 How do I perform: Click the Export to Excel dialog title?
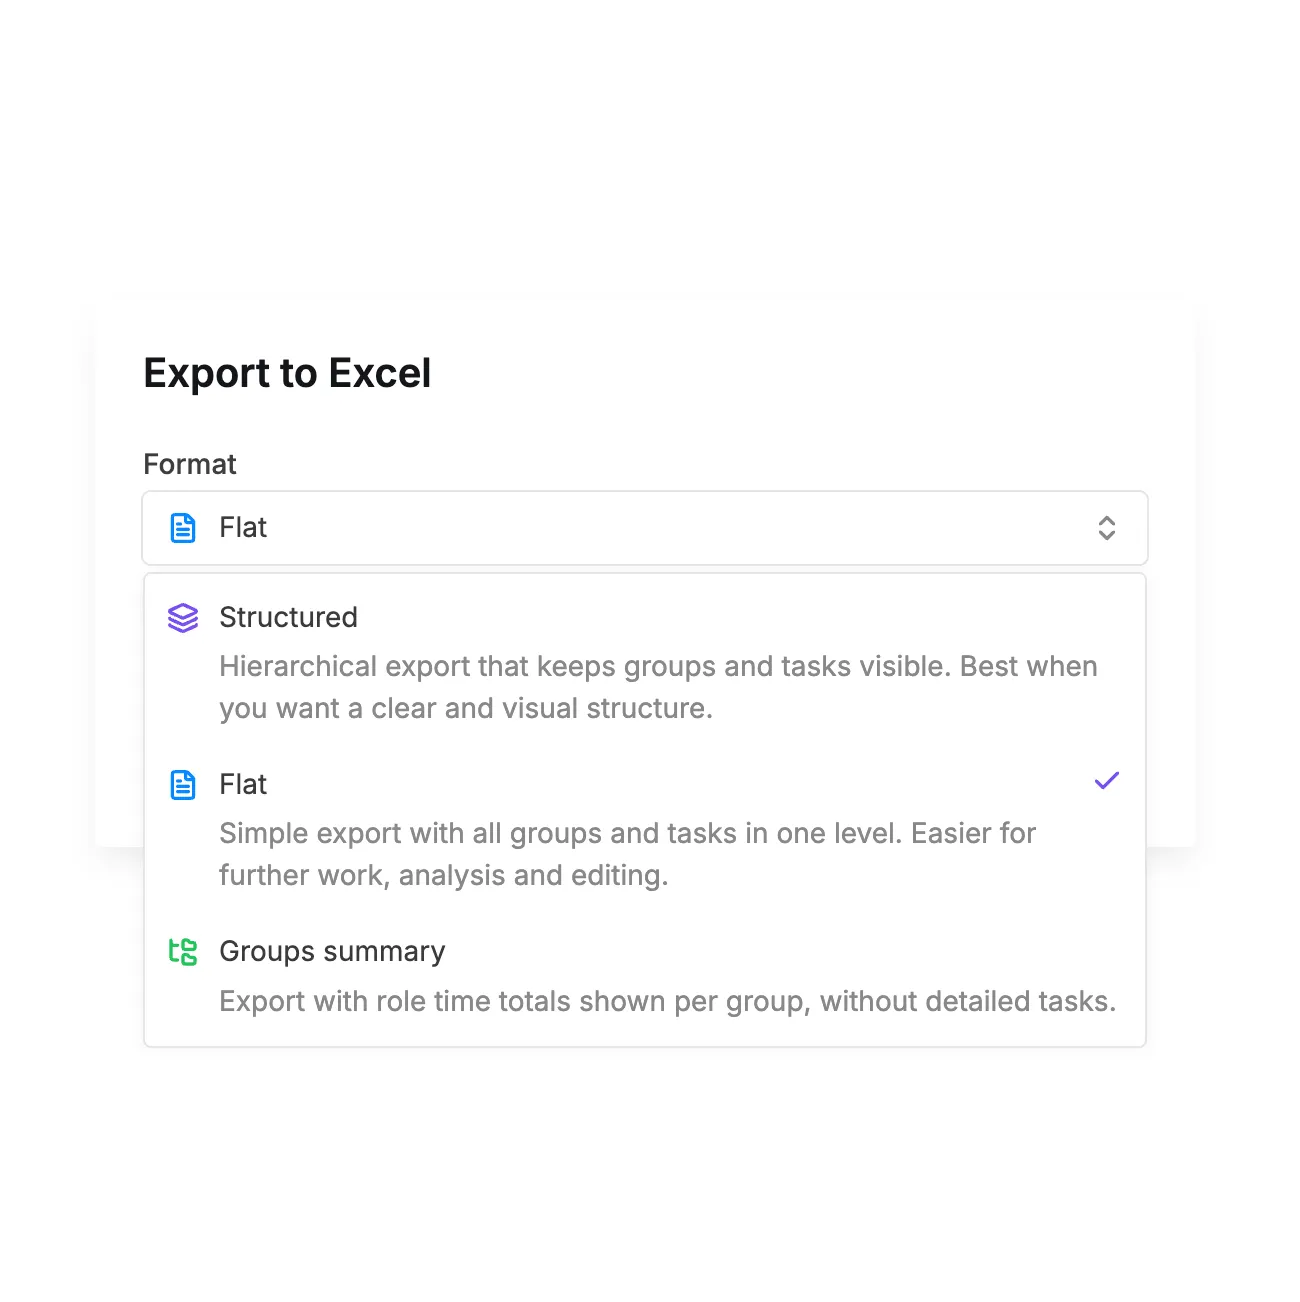287,372
